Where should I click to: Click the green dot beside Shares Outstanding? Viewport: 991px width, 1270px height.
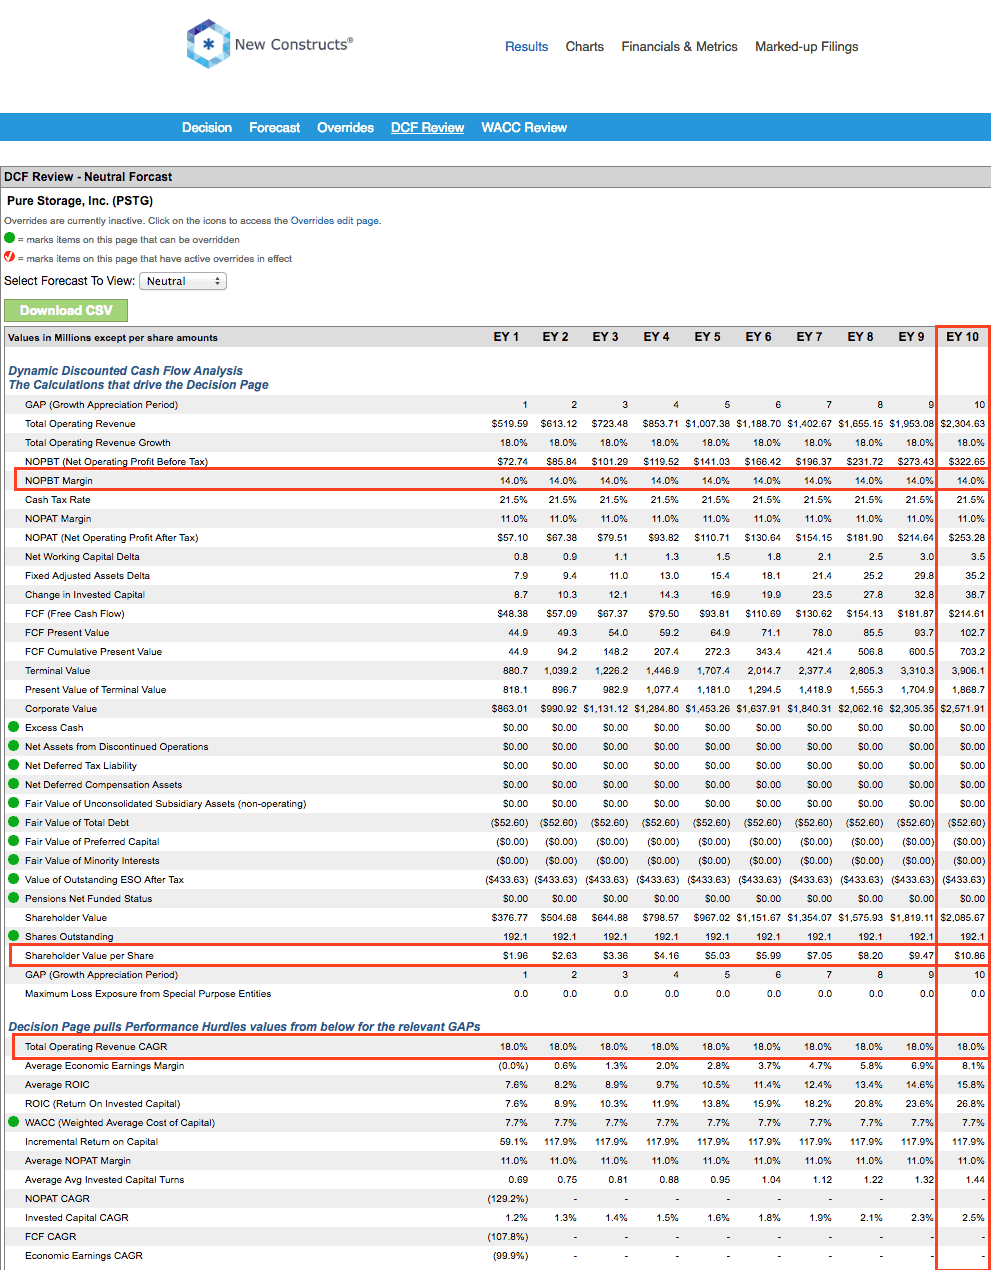[14, 936]
